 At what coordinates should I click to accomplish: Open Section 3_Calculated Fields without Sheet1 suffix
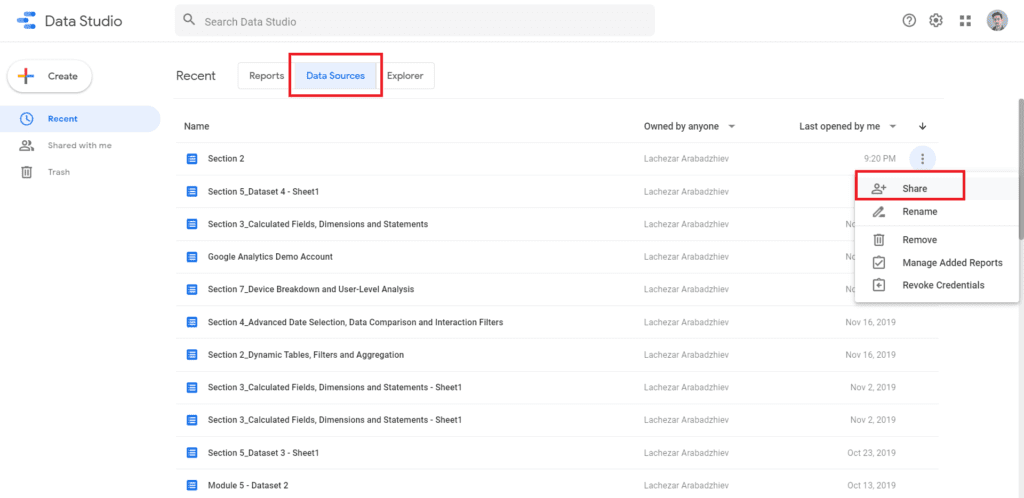coord(318,224)
